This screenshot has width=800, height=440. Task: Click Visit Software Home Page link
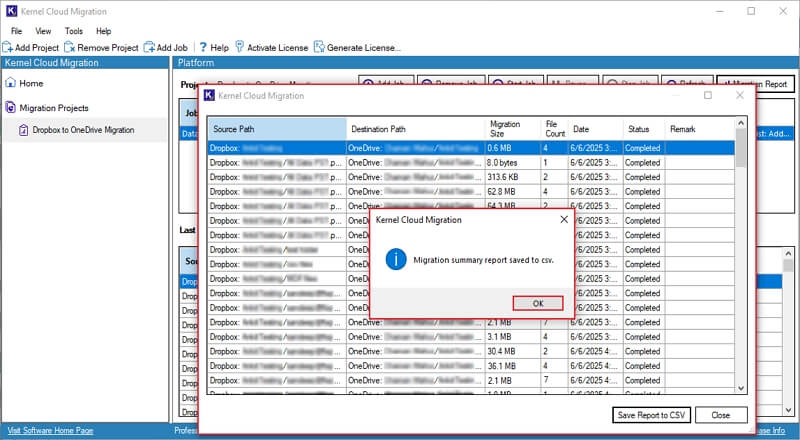click(x=51, y=430)
